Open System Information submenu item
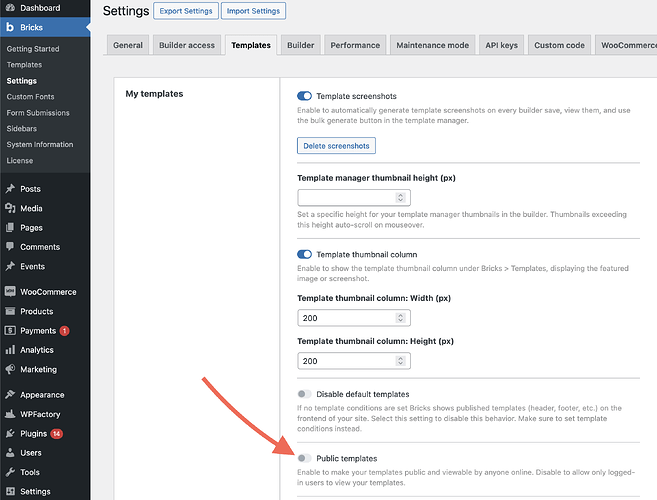Screen dimensions: 657x500 click(x=40, y=144)
